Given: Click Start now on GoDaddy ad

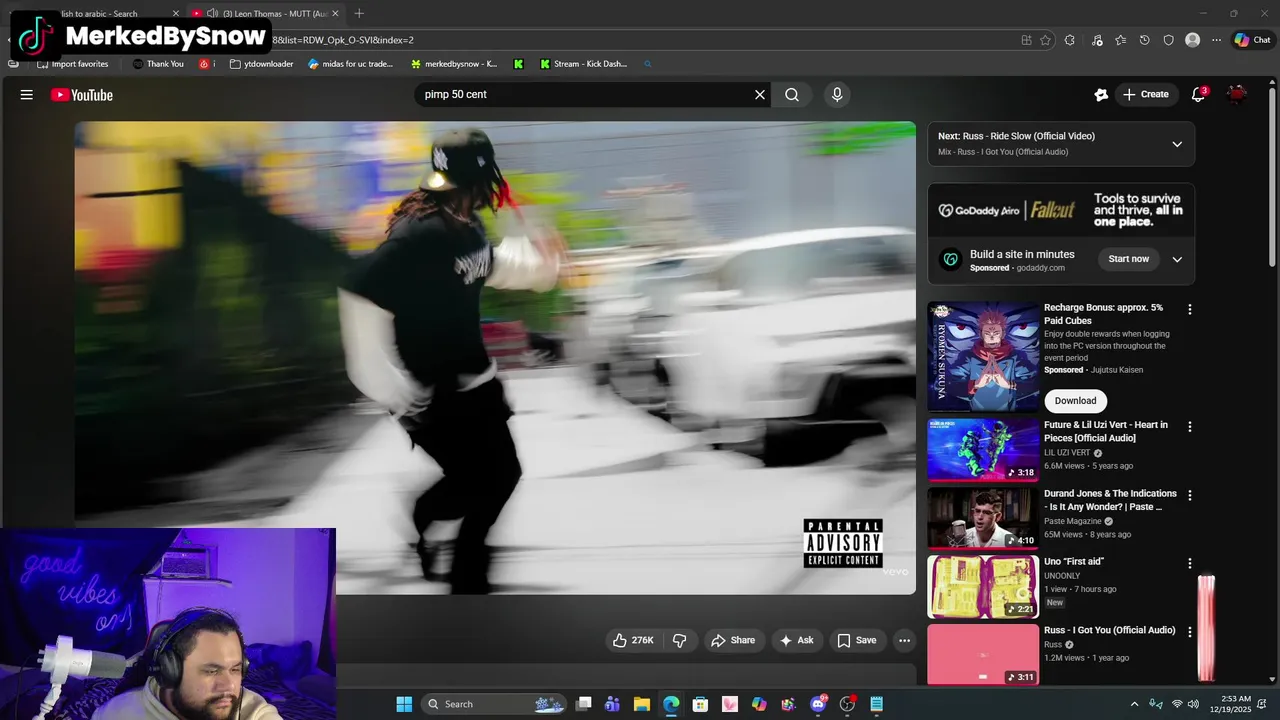Looking at the screenshot, I should point(1129,259).
